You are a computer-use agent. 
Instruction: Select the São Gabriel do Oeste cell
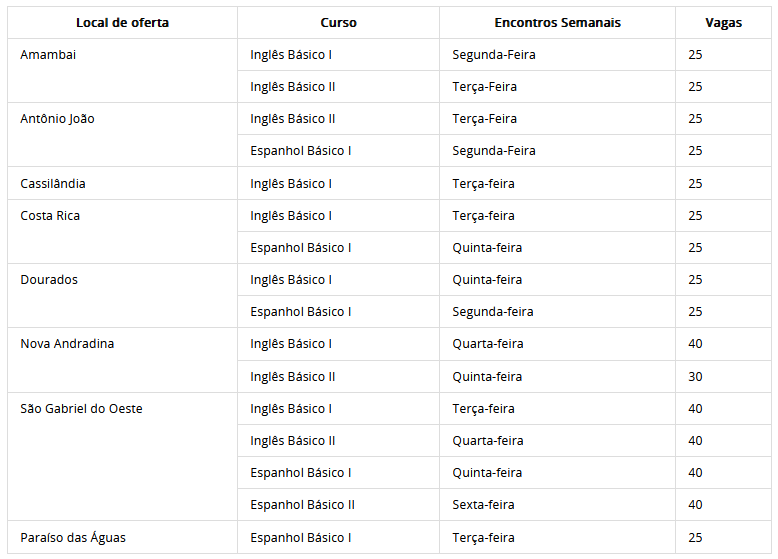81,409
